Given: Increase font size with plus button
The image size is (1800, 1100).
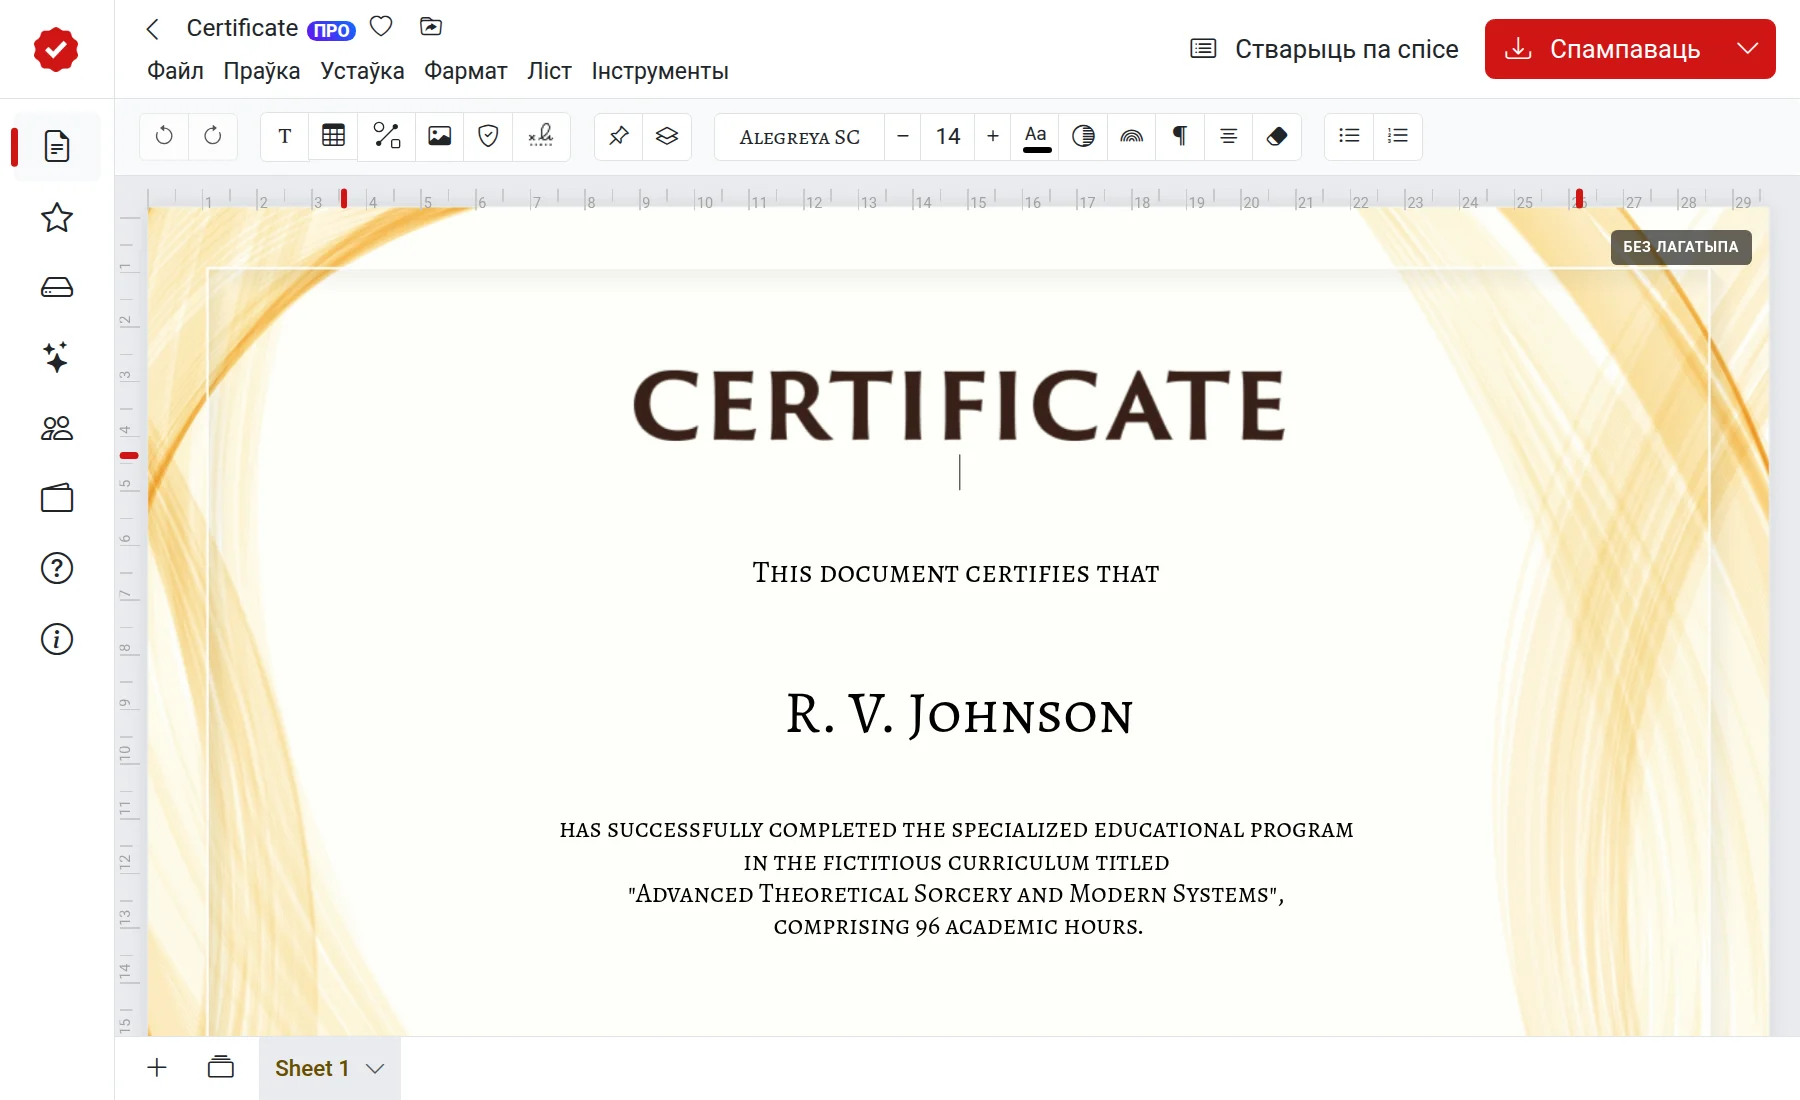Looking at the screenshot, I should click(993, 136).
